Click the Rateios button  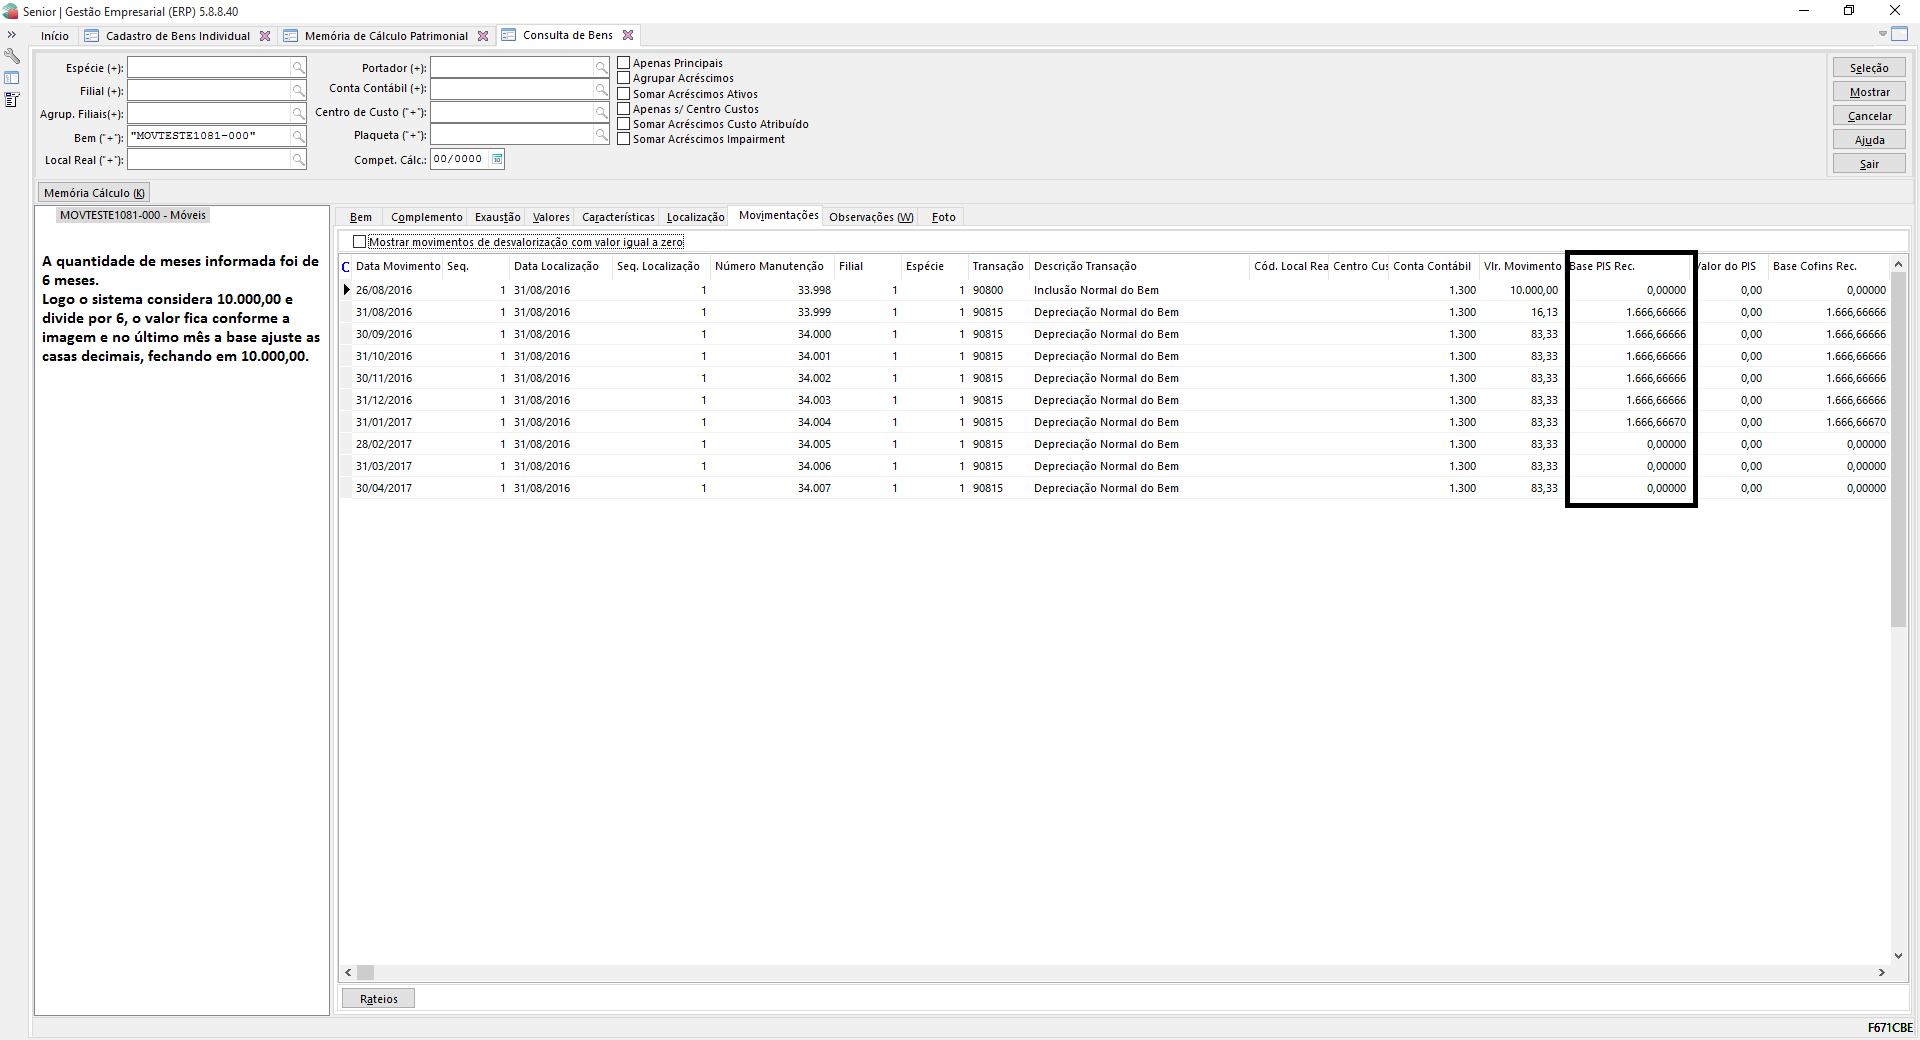coord(378,999)
